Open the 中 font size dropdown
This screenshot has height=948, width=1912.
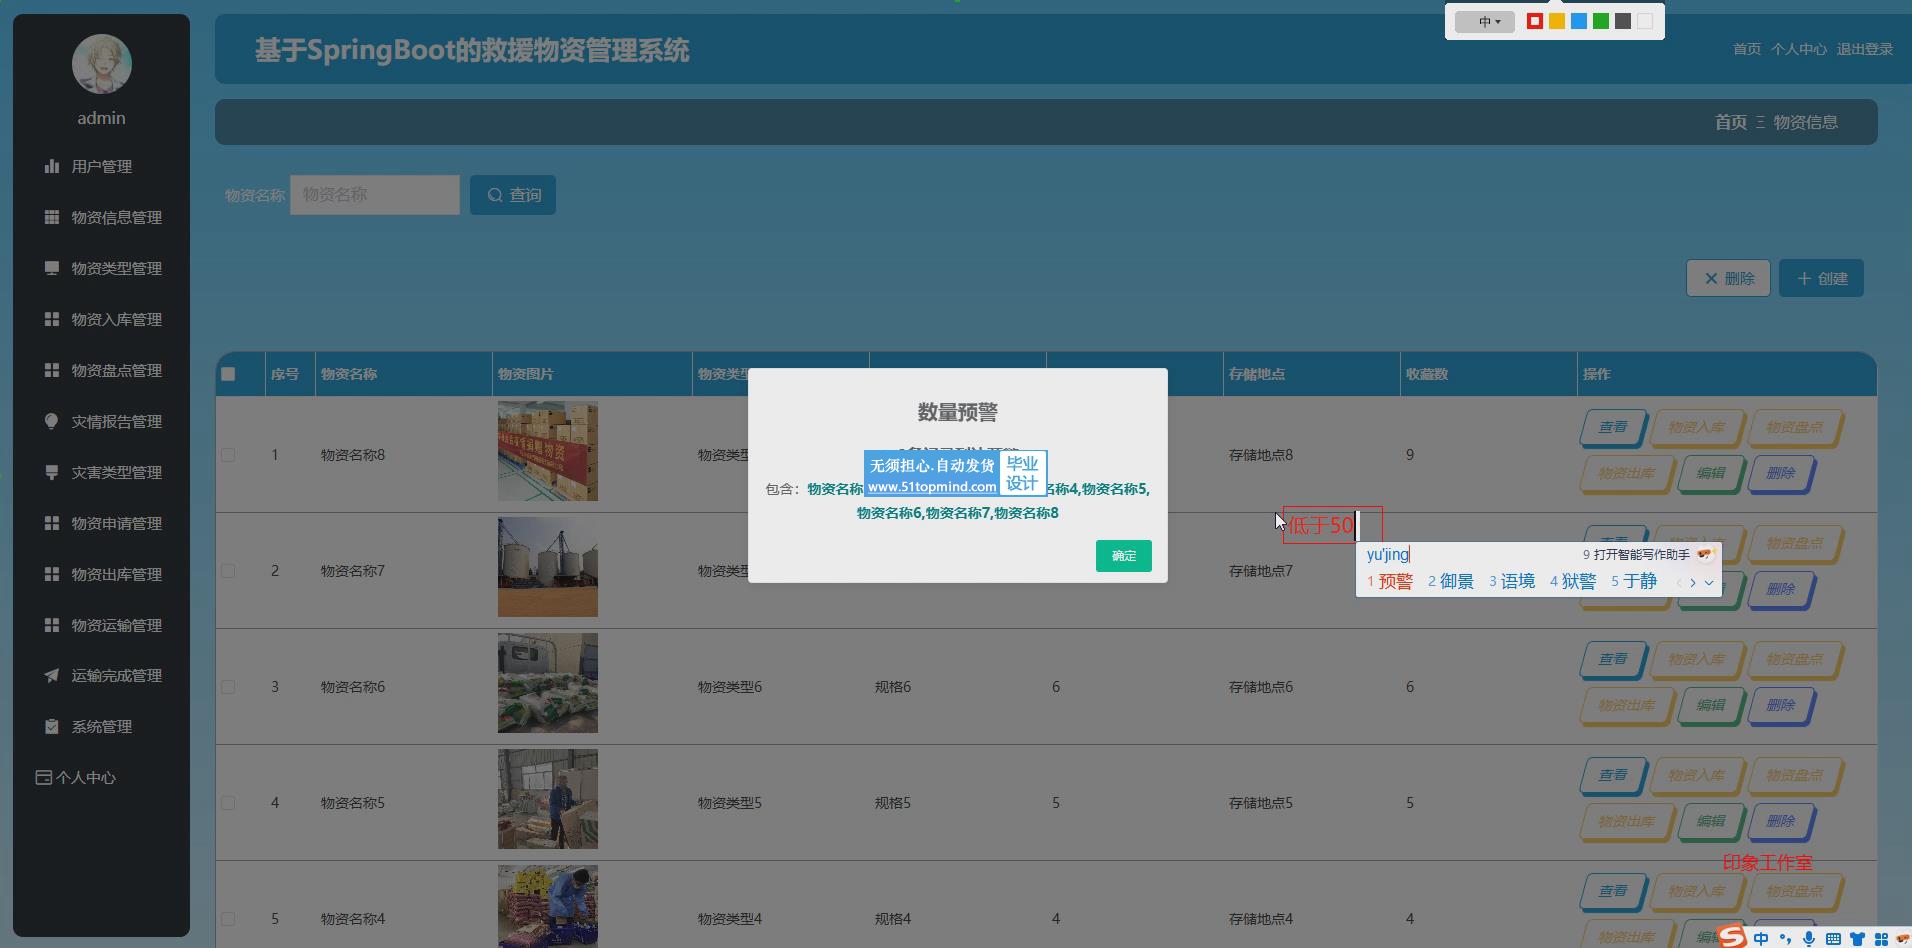point(1485,21)
